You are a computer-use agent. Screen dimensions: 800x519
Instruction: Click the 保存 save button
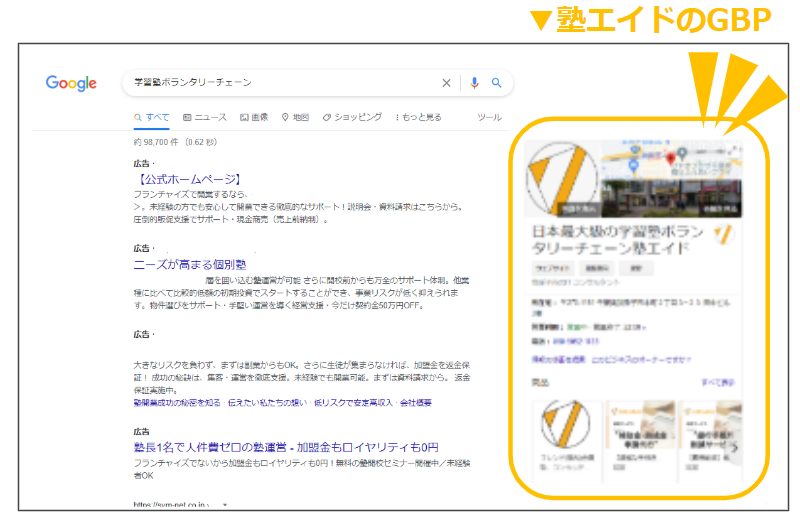pos(636,268)
